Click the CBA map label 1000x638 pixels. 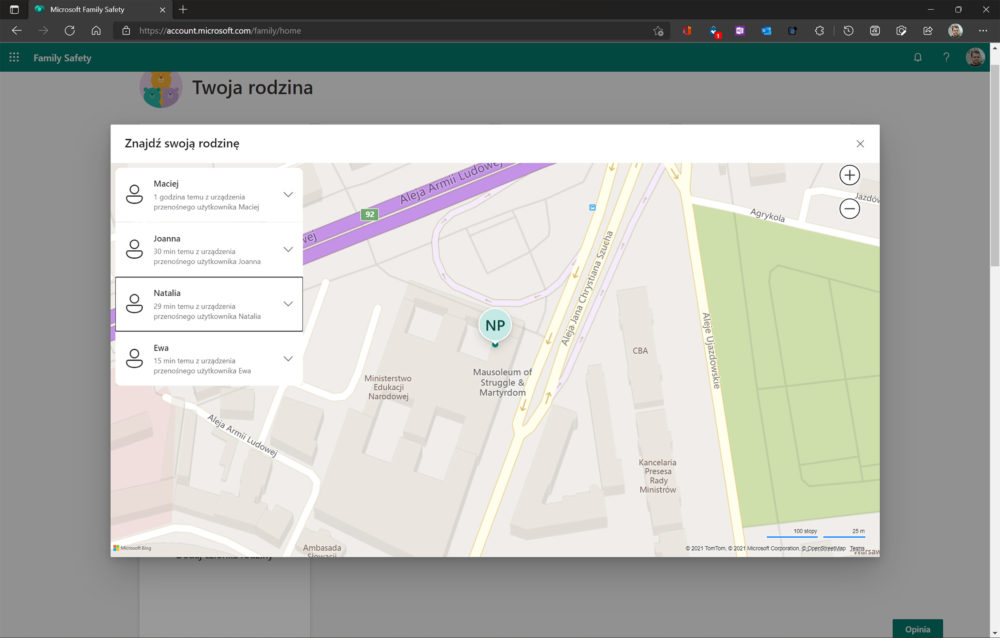click(640, 351)
